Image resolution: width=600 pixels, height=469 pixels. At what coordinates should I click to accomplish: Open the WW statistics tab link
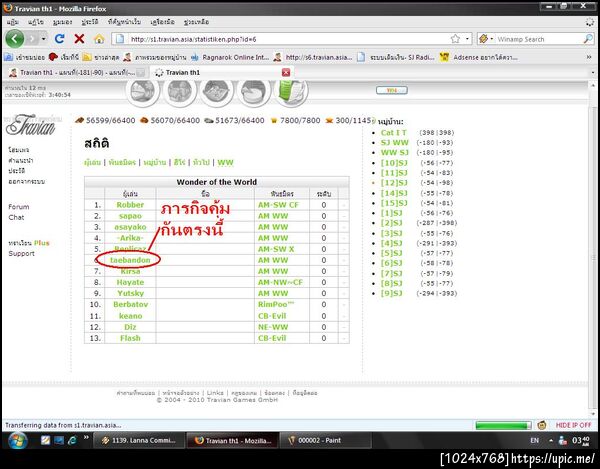[225, 163]
